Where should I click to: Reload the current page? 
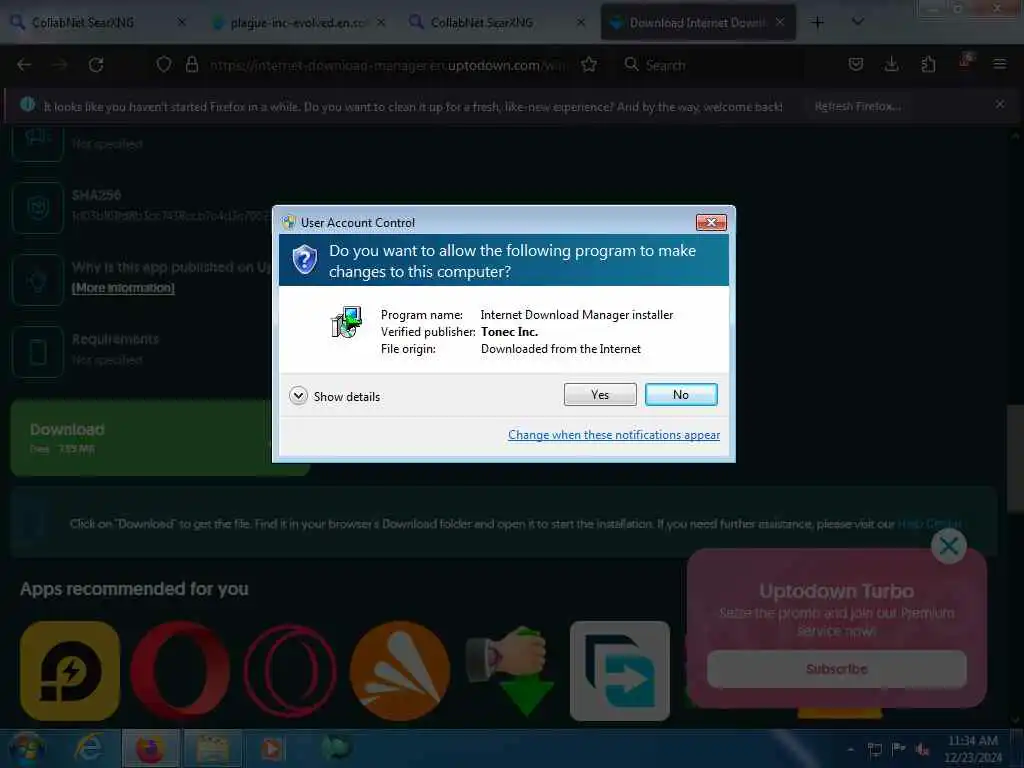click(96, 65)
